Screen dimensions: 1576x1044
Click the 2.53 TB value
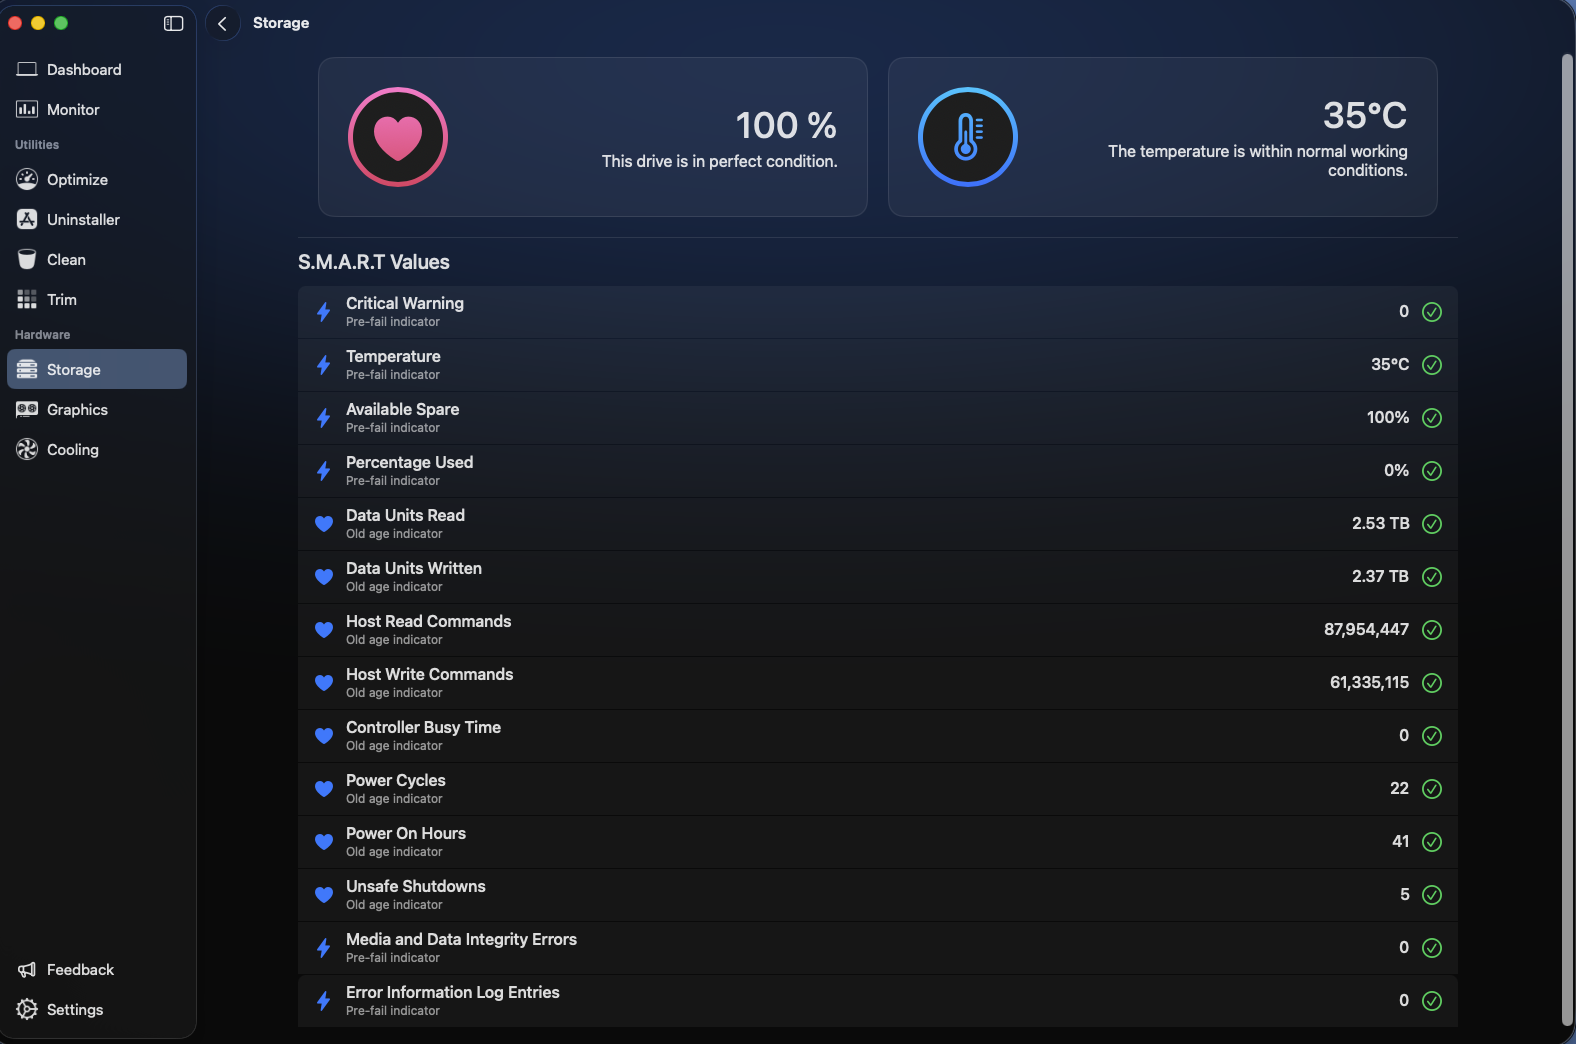[x=1381, y=523]
